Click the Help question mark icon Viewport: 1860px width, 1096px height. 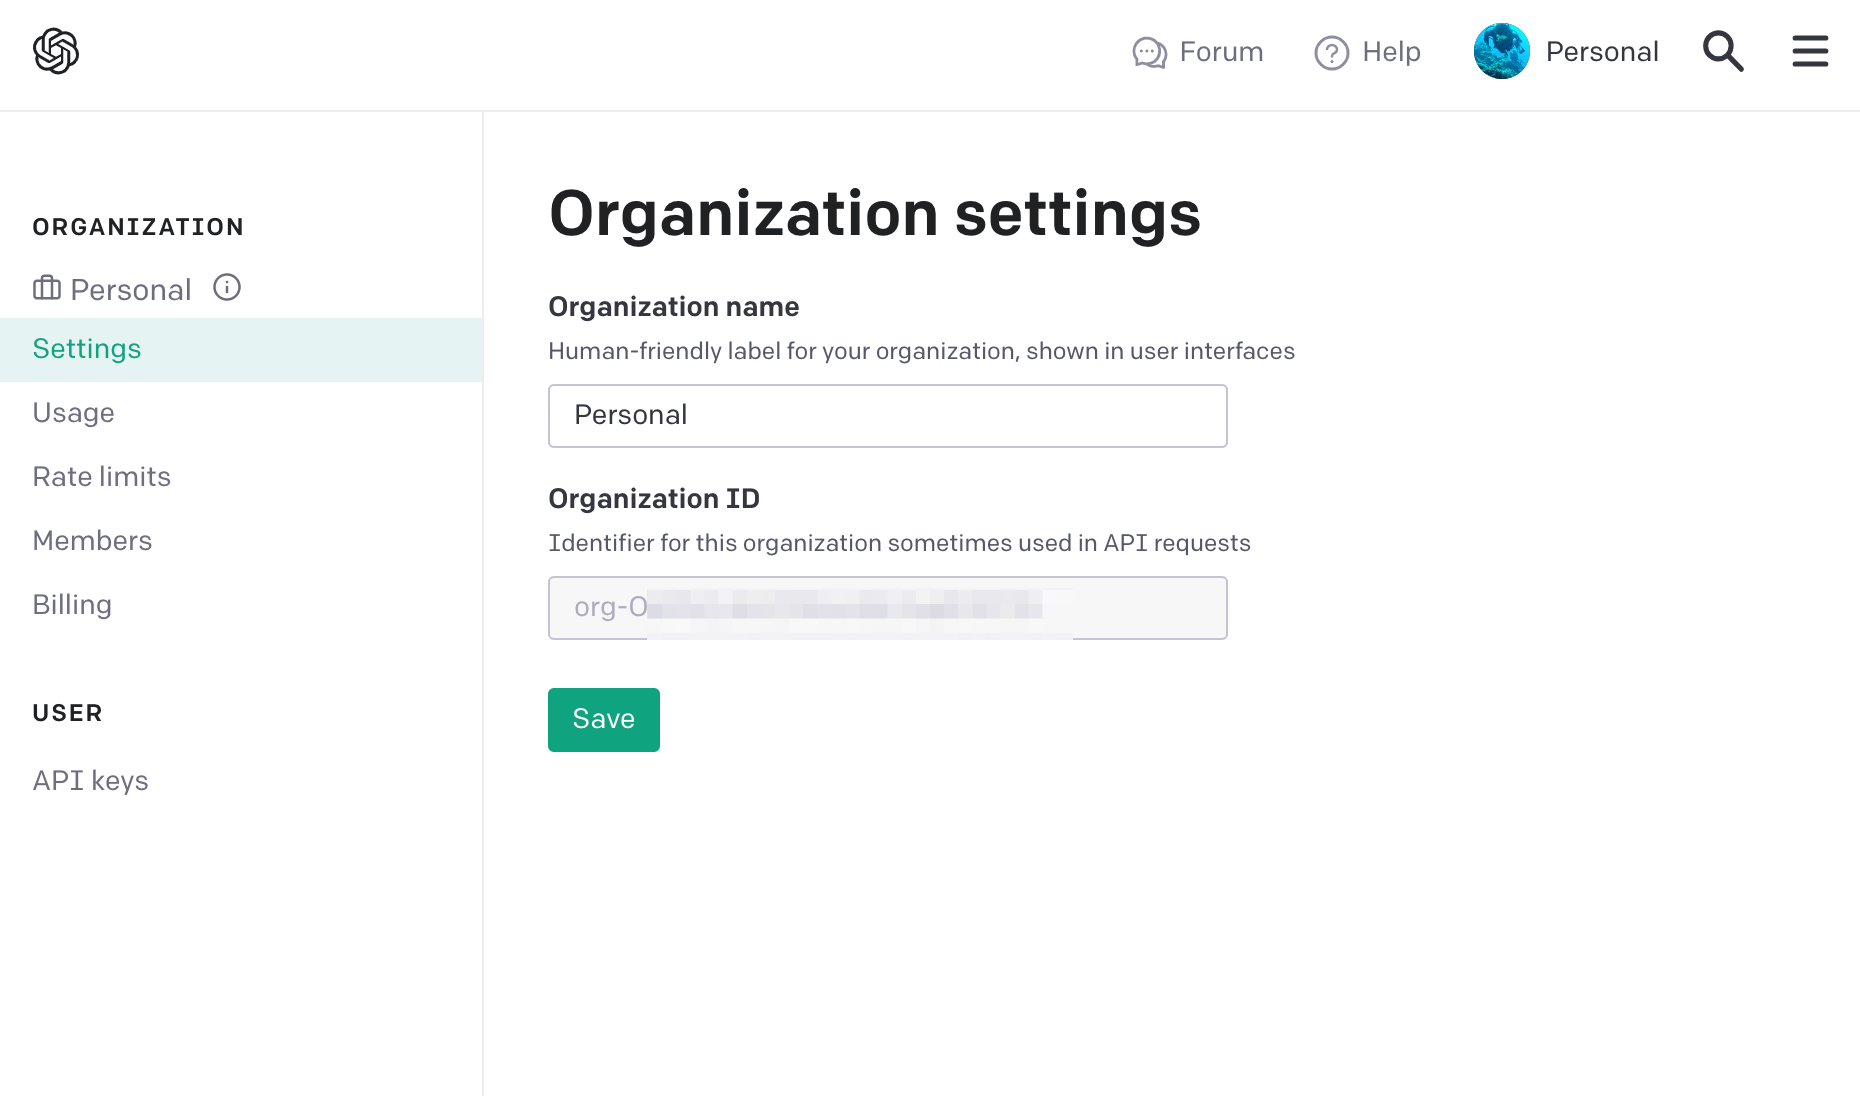1331,52
